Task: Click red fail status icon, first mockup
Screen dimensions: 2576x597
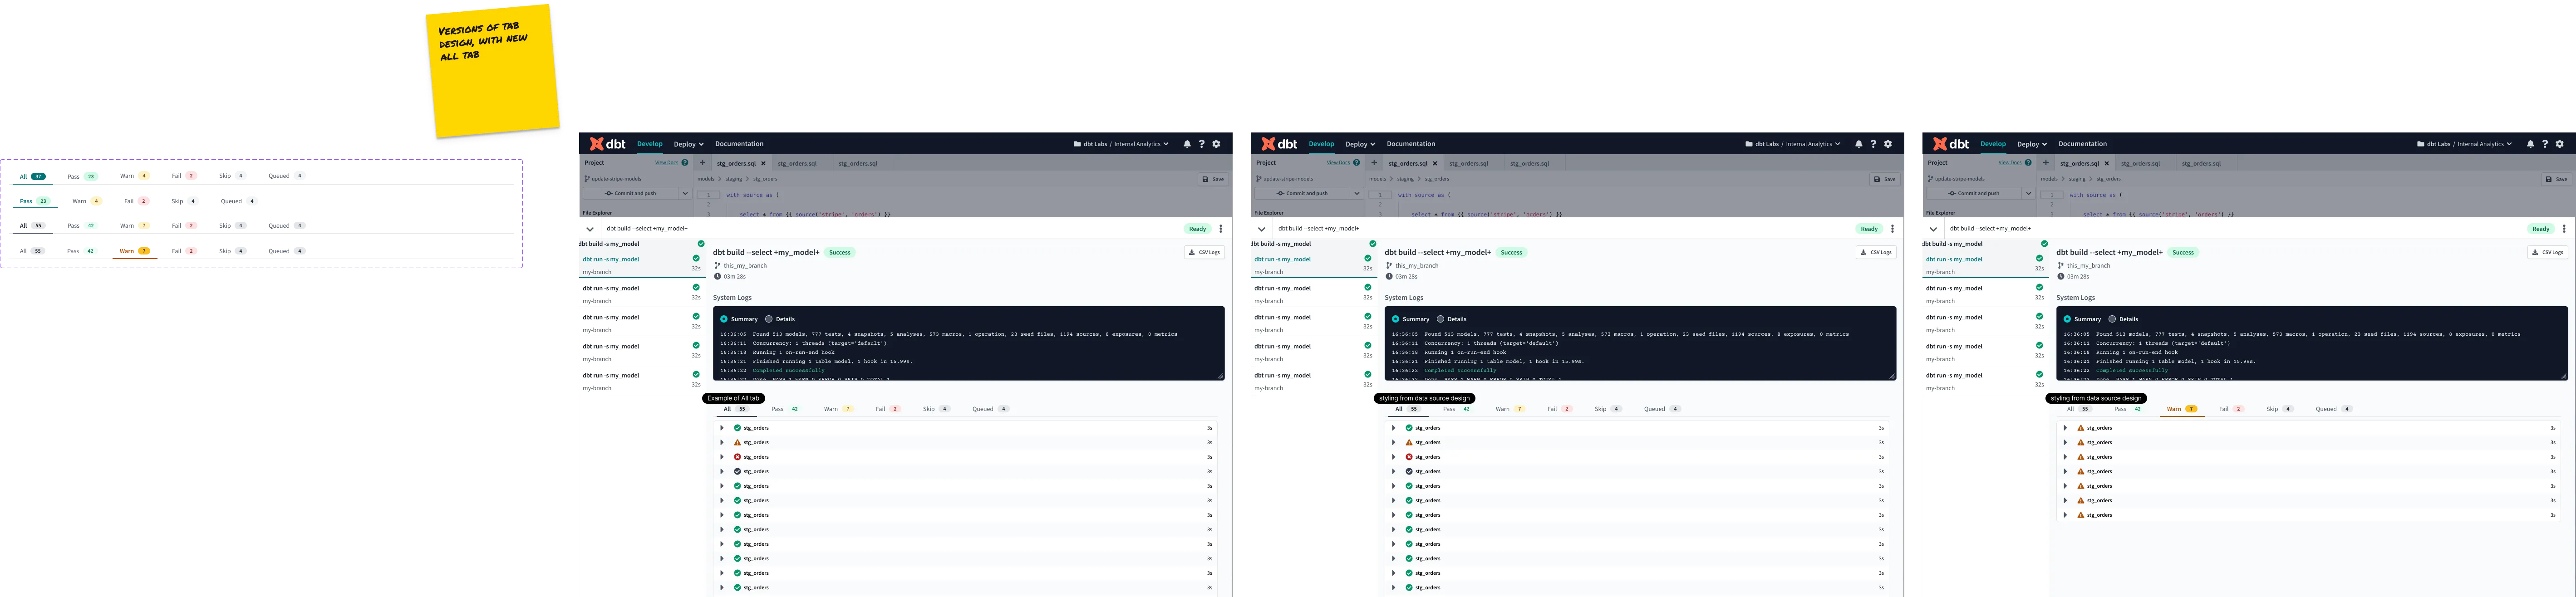Action: pyautogui.click(x=738, y=457)
